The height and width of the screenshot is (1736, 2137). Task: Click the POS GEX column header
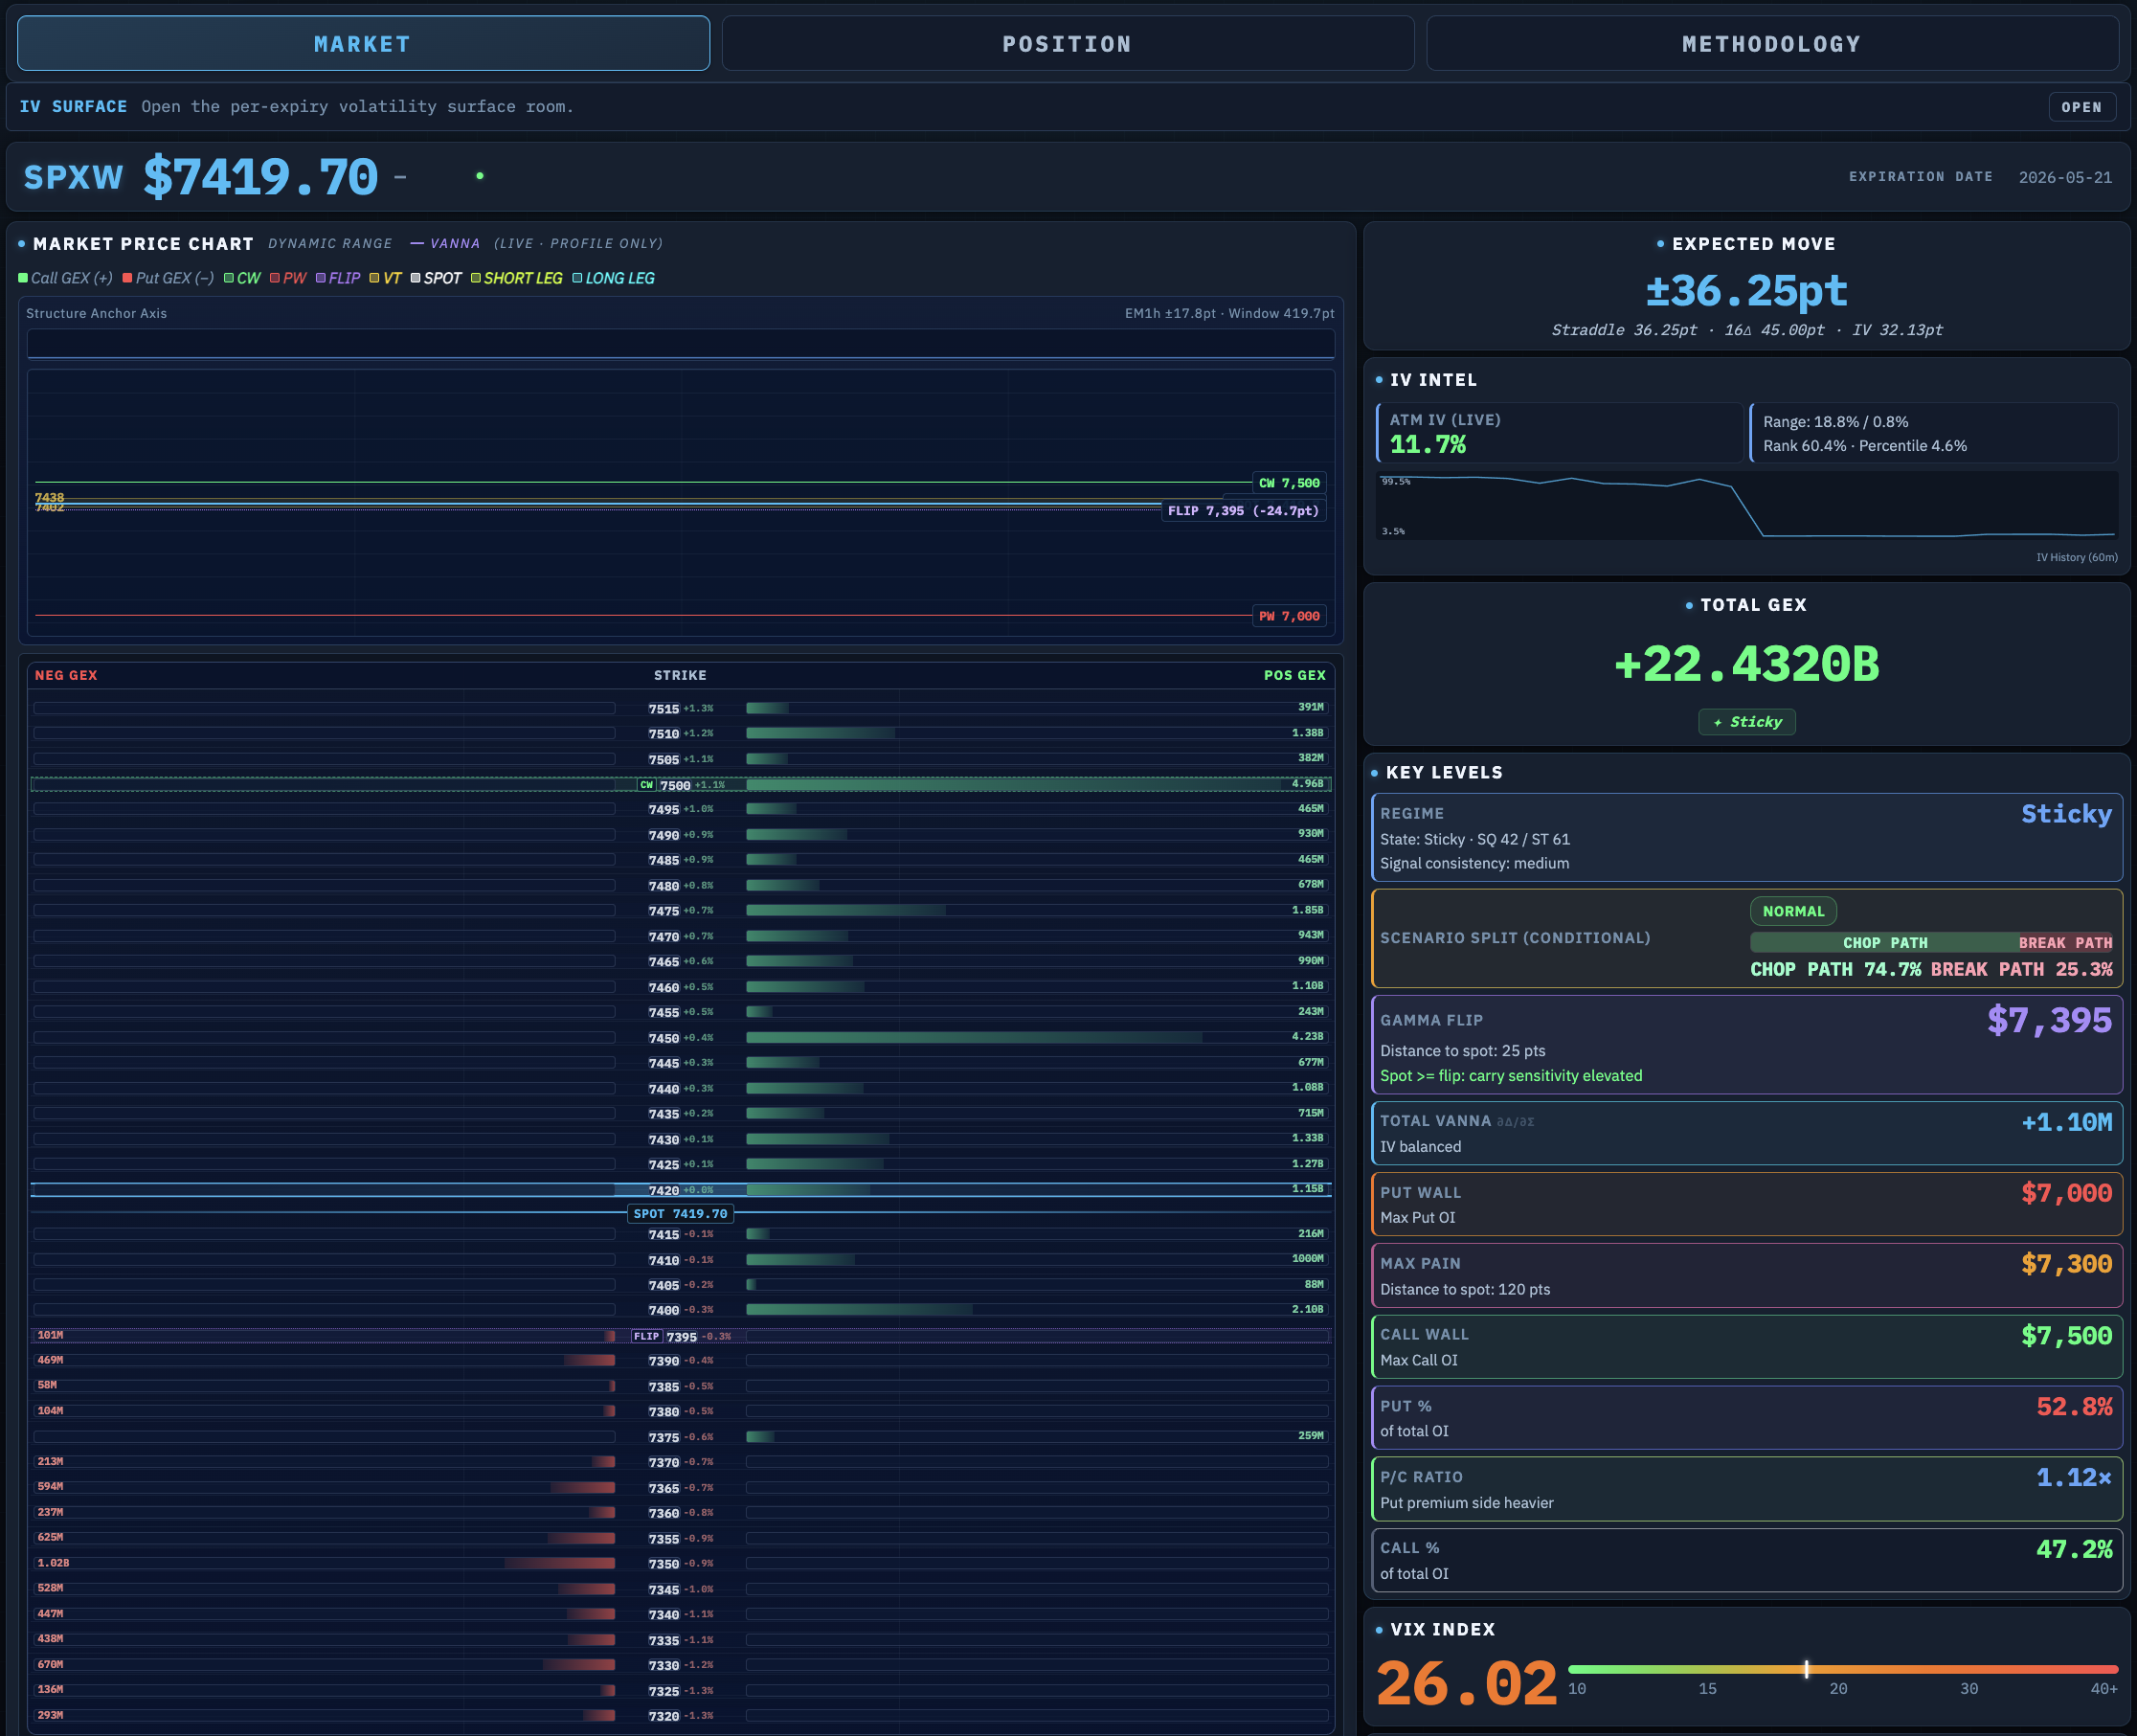(x=1294, y=676)
